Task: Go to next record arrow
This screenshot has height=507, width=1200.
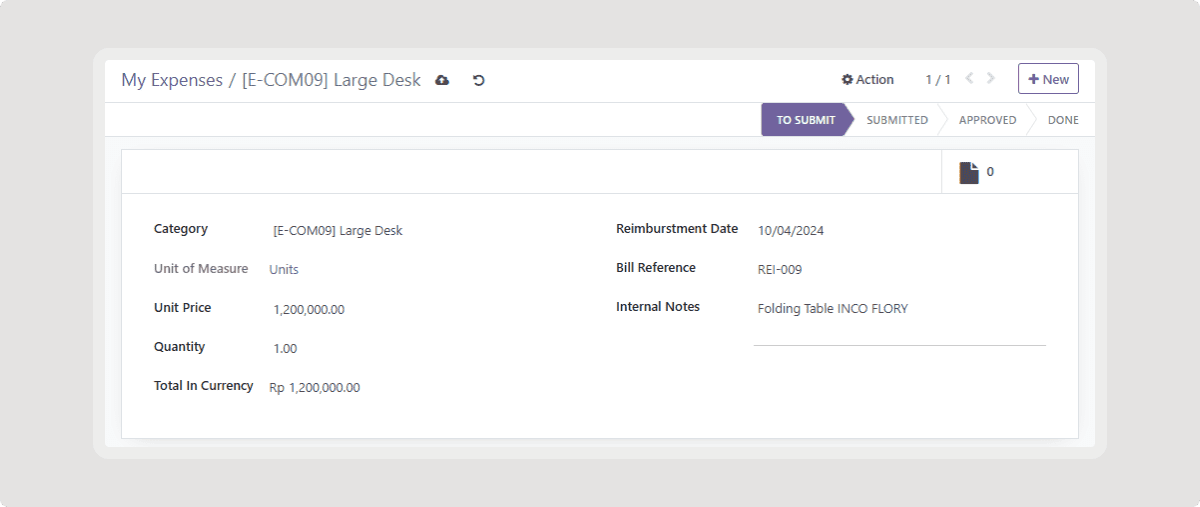Action: pyautogui.click(x=991, y=79)
